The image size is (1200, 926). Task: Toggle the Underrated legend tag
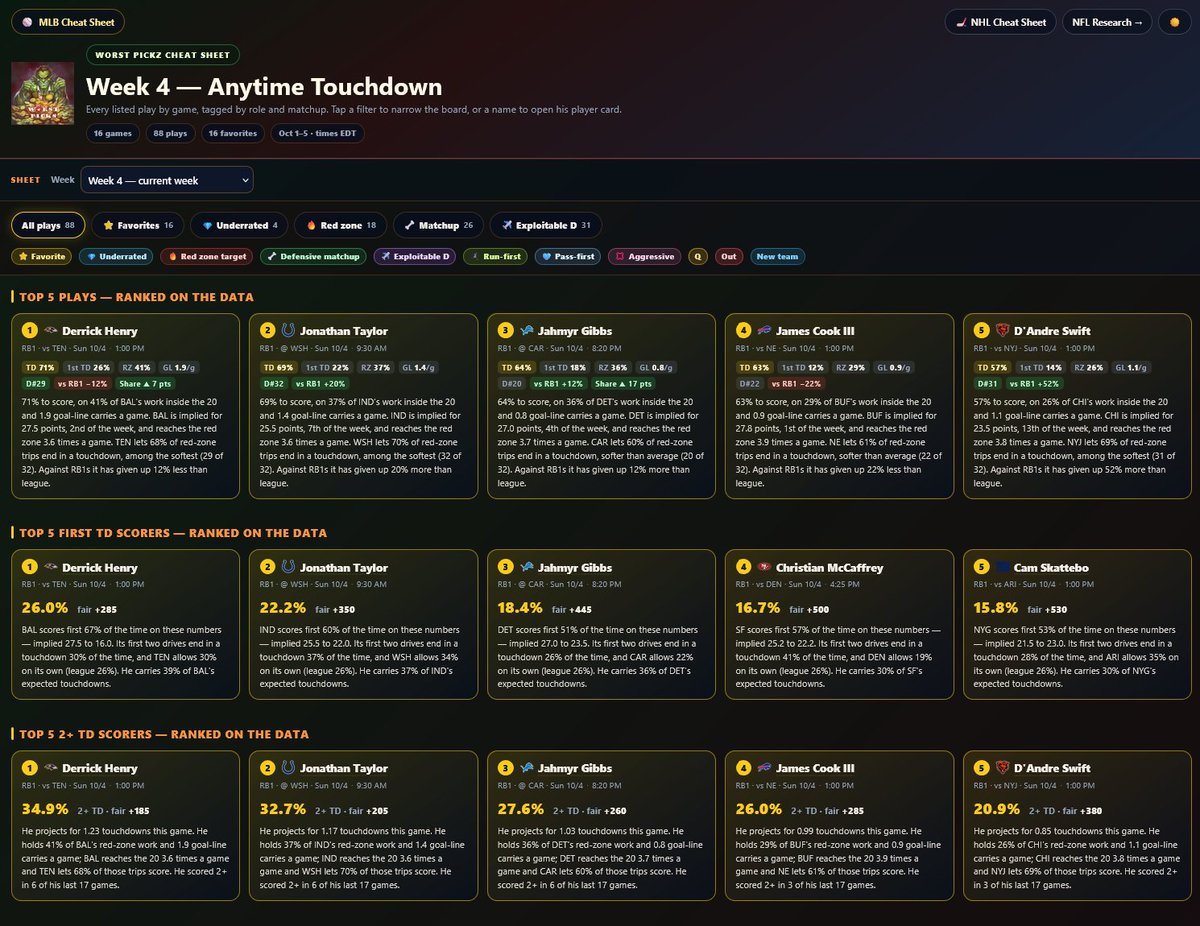pos(116,256)
